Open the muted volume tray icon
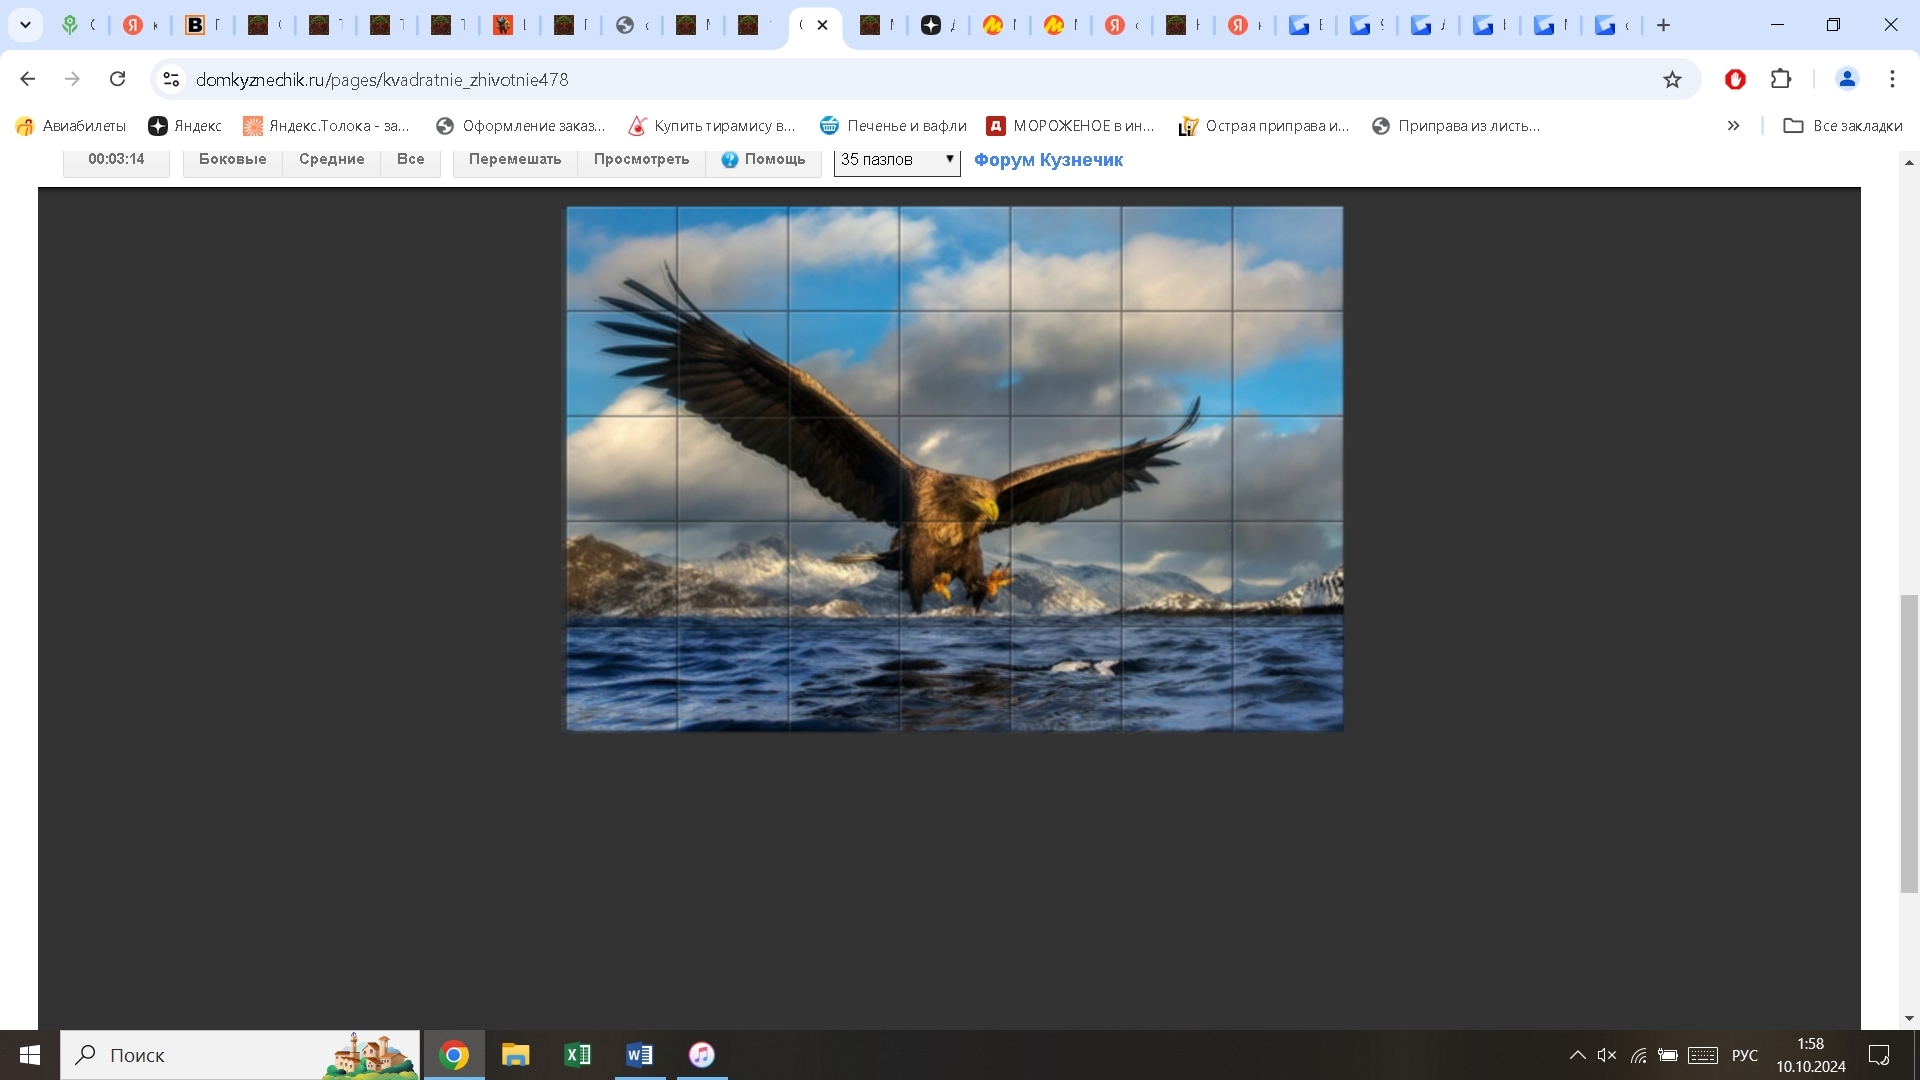This screenshot has height=1080, width=1920. coord(1607,1055)
